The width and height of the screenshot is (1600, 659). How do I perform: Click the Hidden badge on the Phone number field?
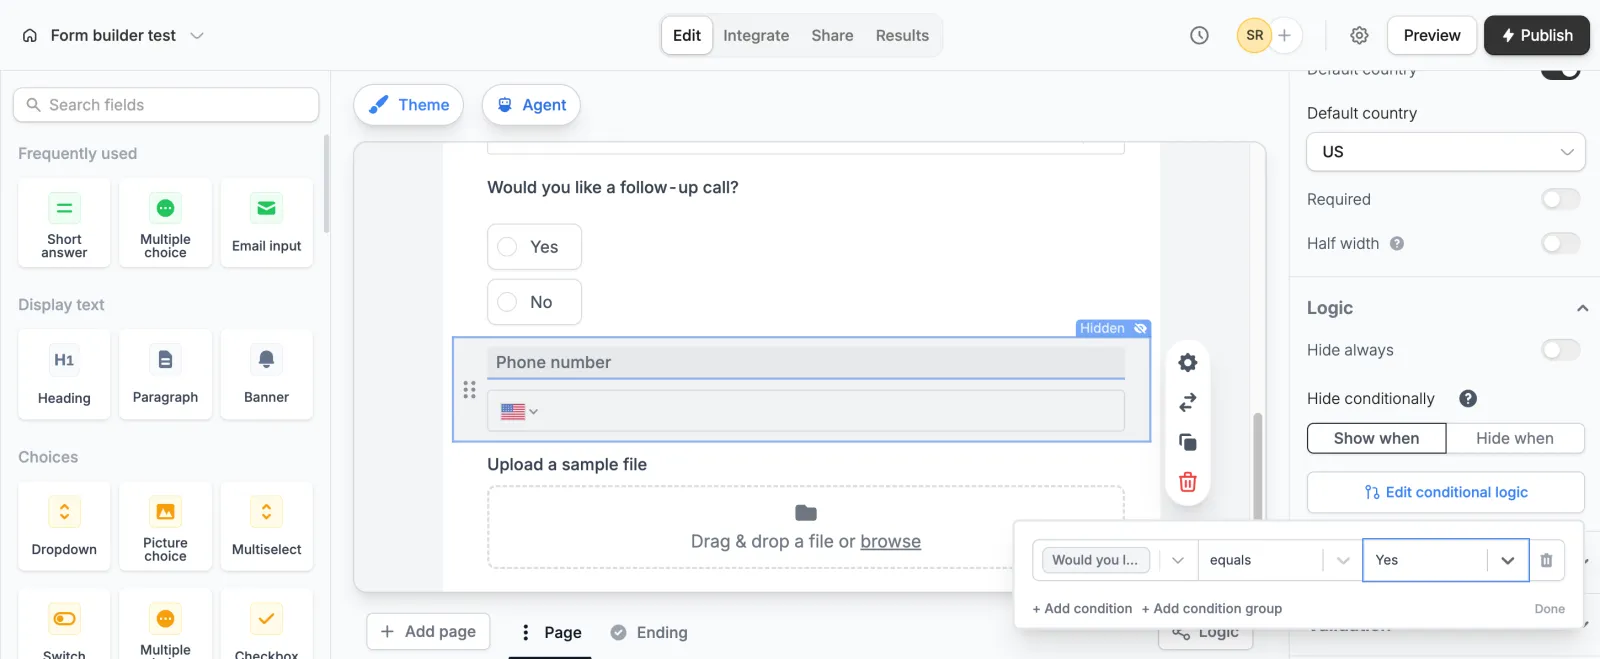pos(1112,328)
